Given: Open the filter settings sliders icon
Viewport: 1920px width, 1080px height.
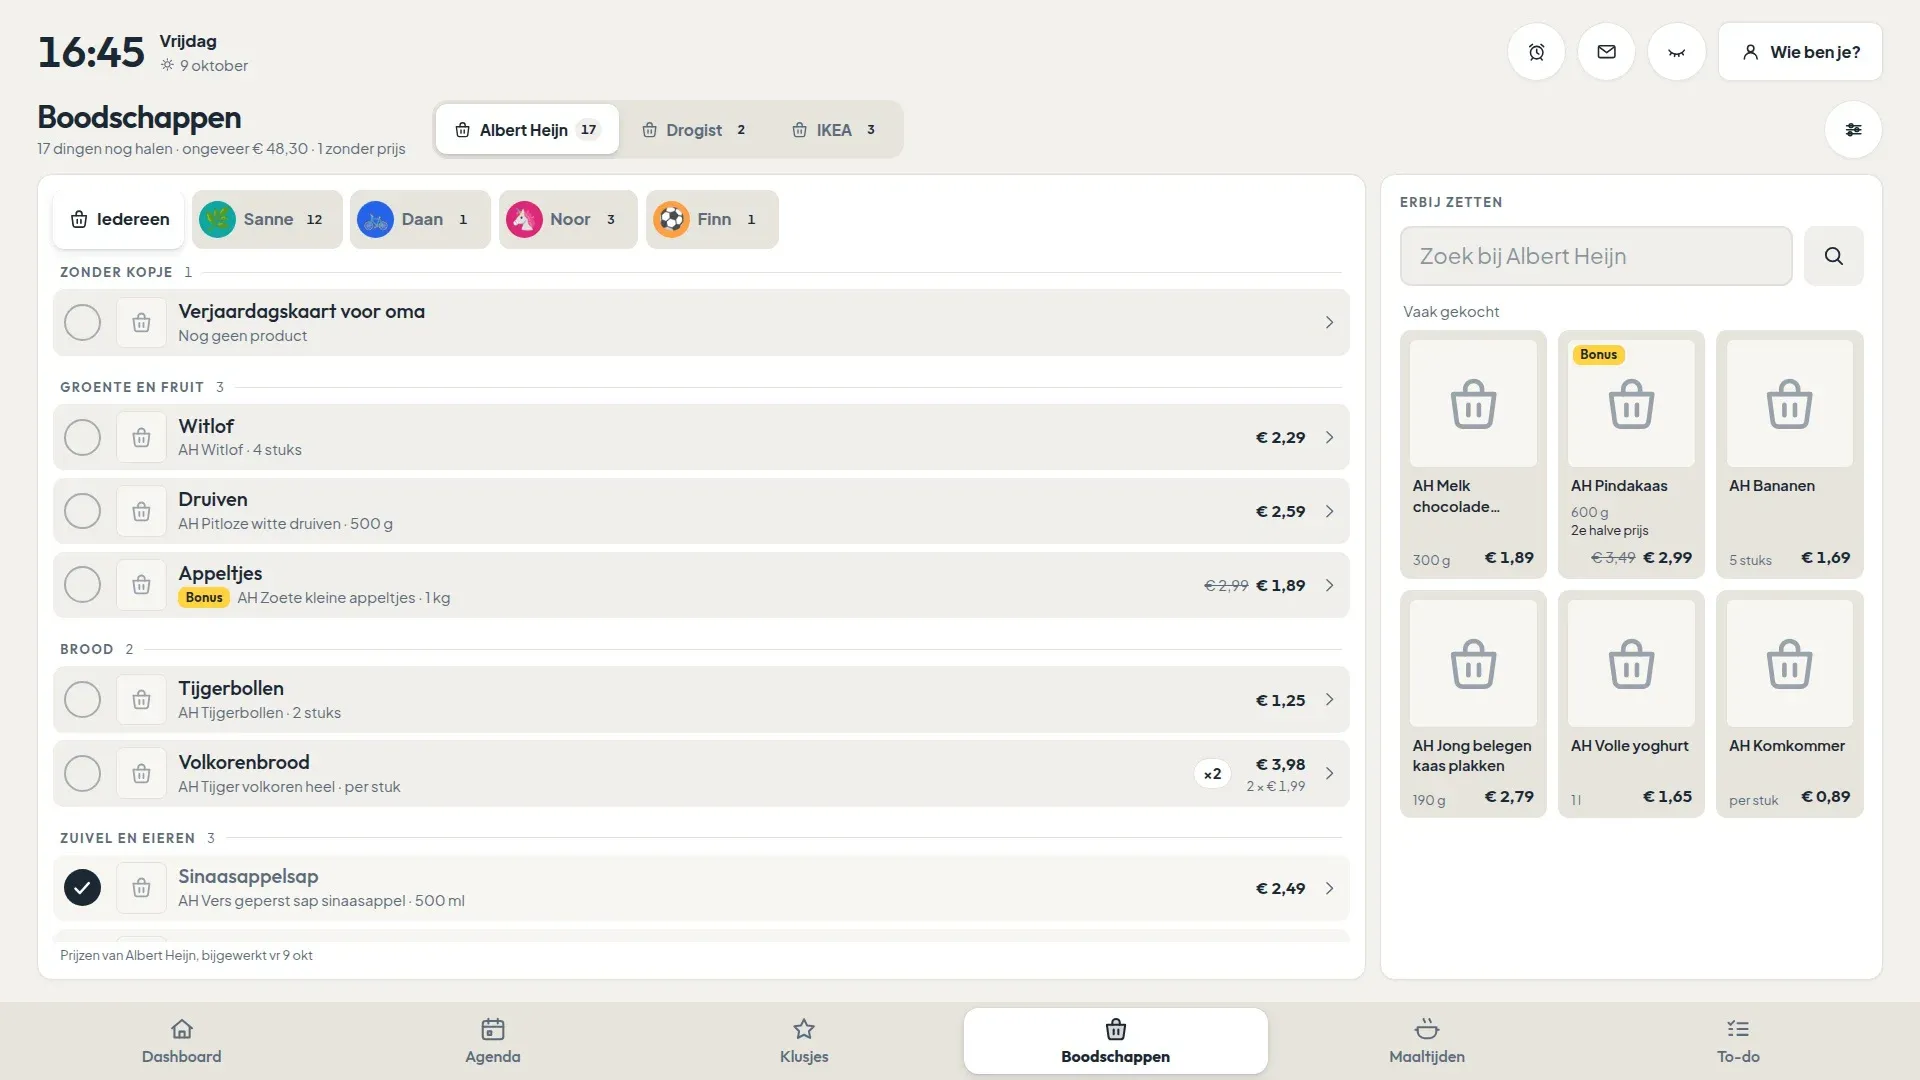Looking at the screenshot, I should 1853,130.
